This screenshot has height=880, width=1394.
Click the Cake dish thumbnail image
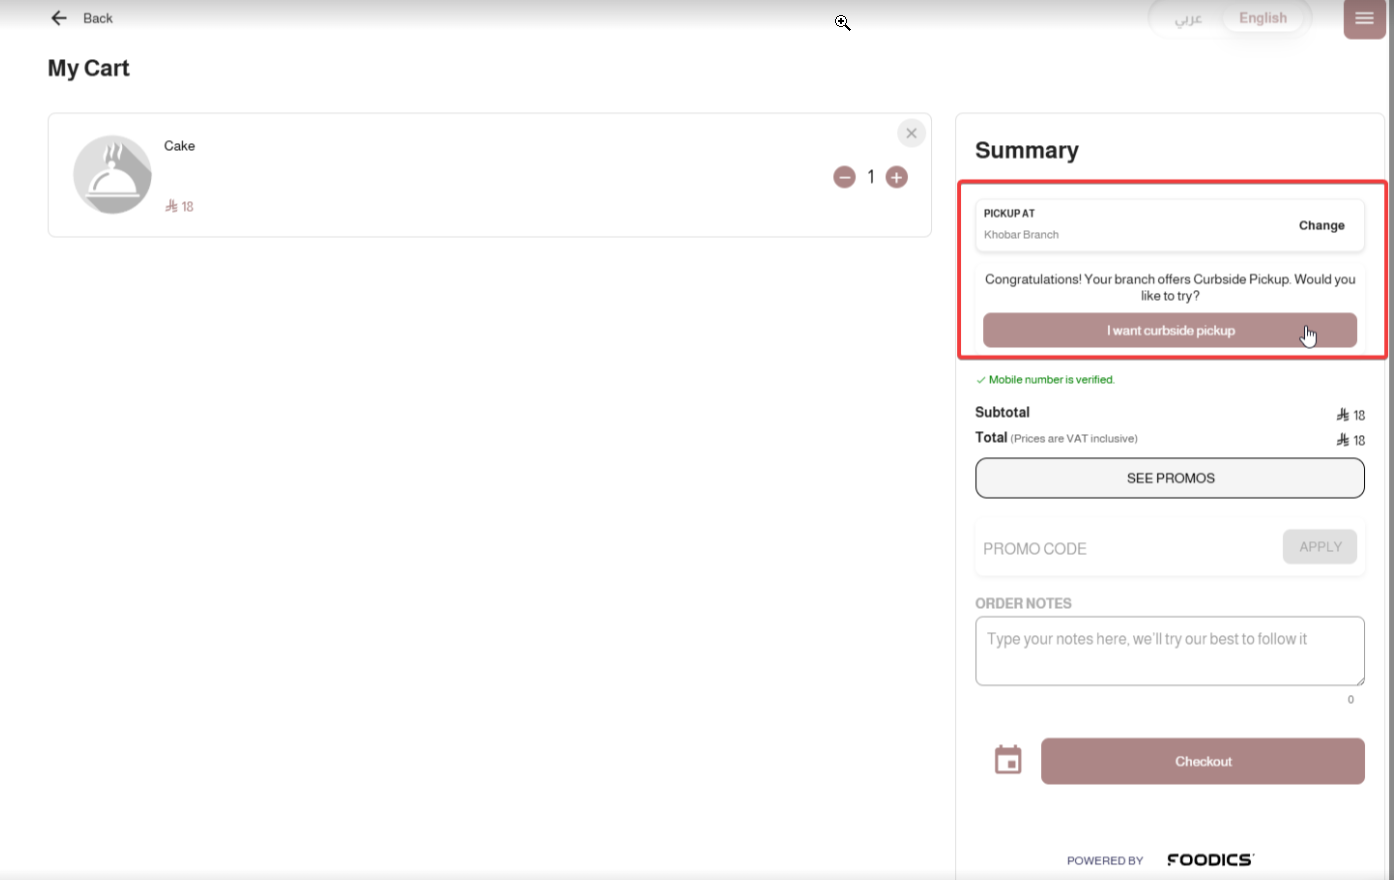[x=112, y=175]
